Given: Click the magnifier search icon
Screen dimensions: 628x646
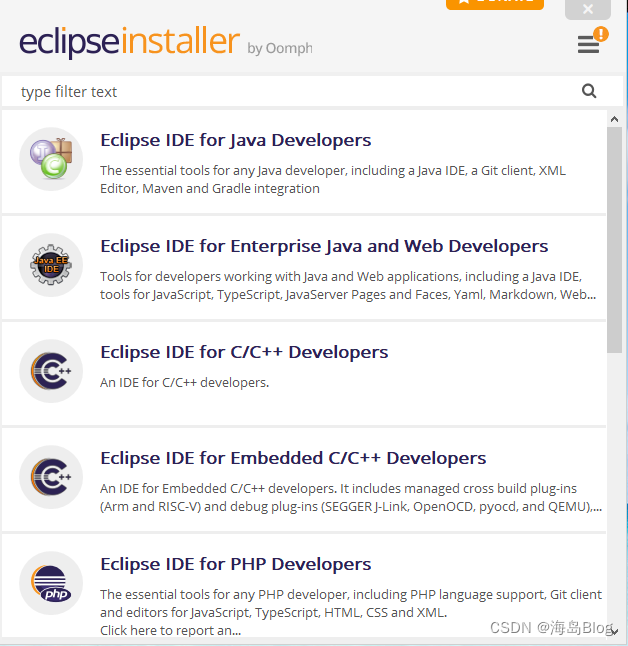Looking at the screenshot, I should (589, 91).
